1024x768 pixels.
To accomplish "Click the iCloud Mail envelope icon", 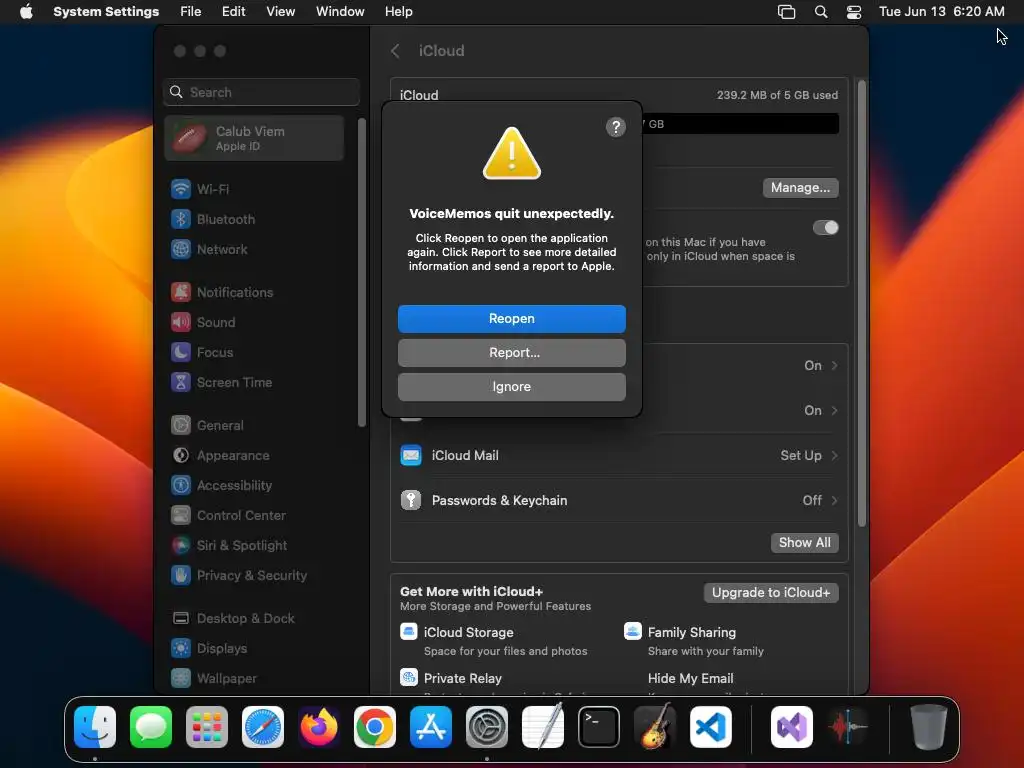I will (x=411, y=456).
